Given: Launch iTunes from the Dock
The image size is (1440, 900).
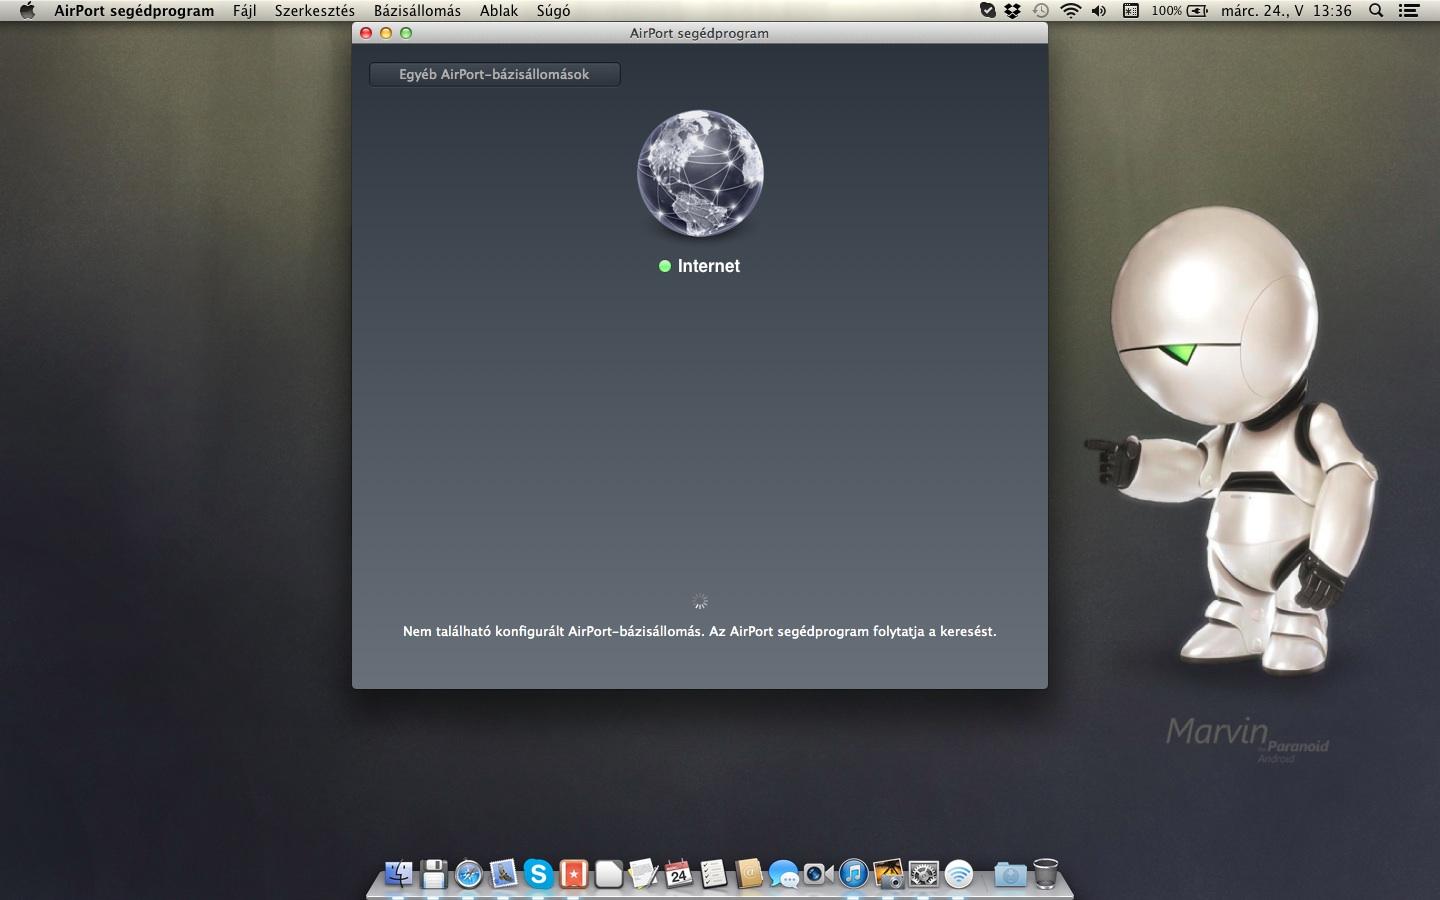Looking at the screenshot, I should coord(853,874).
